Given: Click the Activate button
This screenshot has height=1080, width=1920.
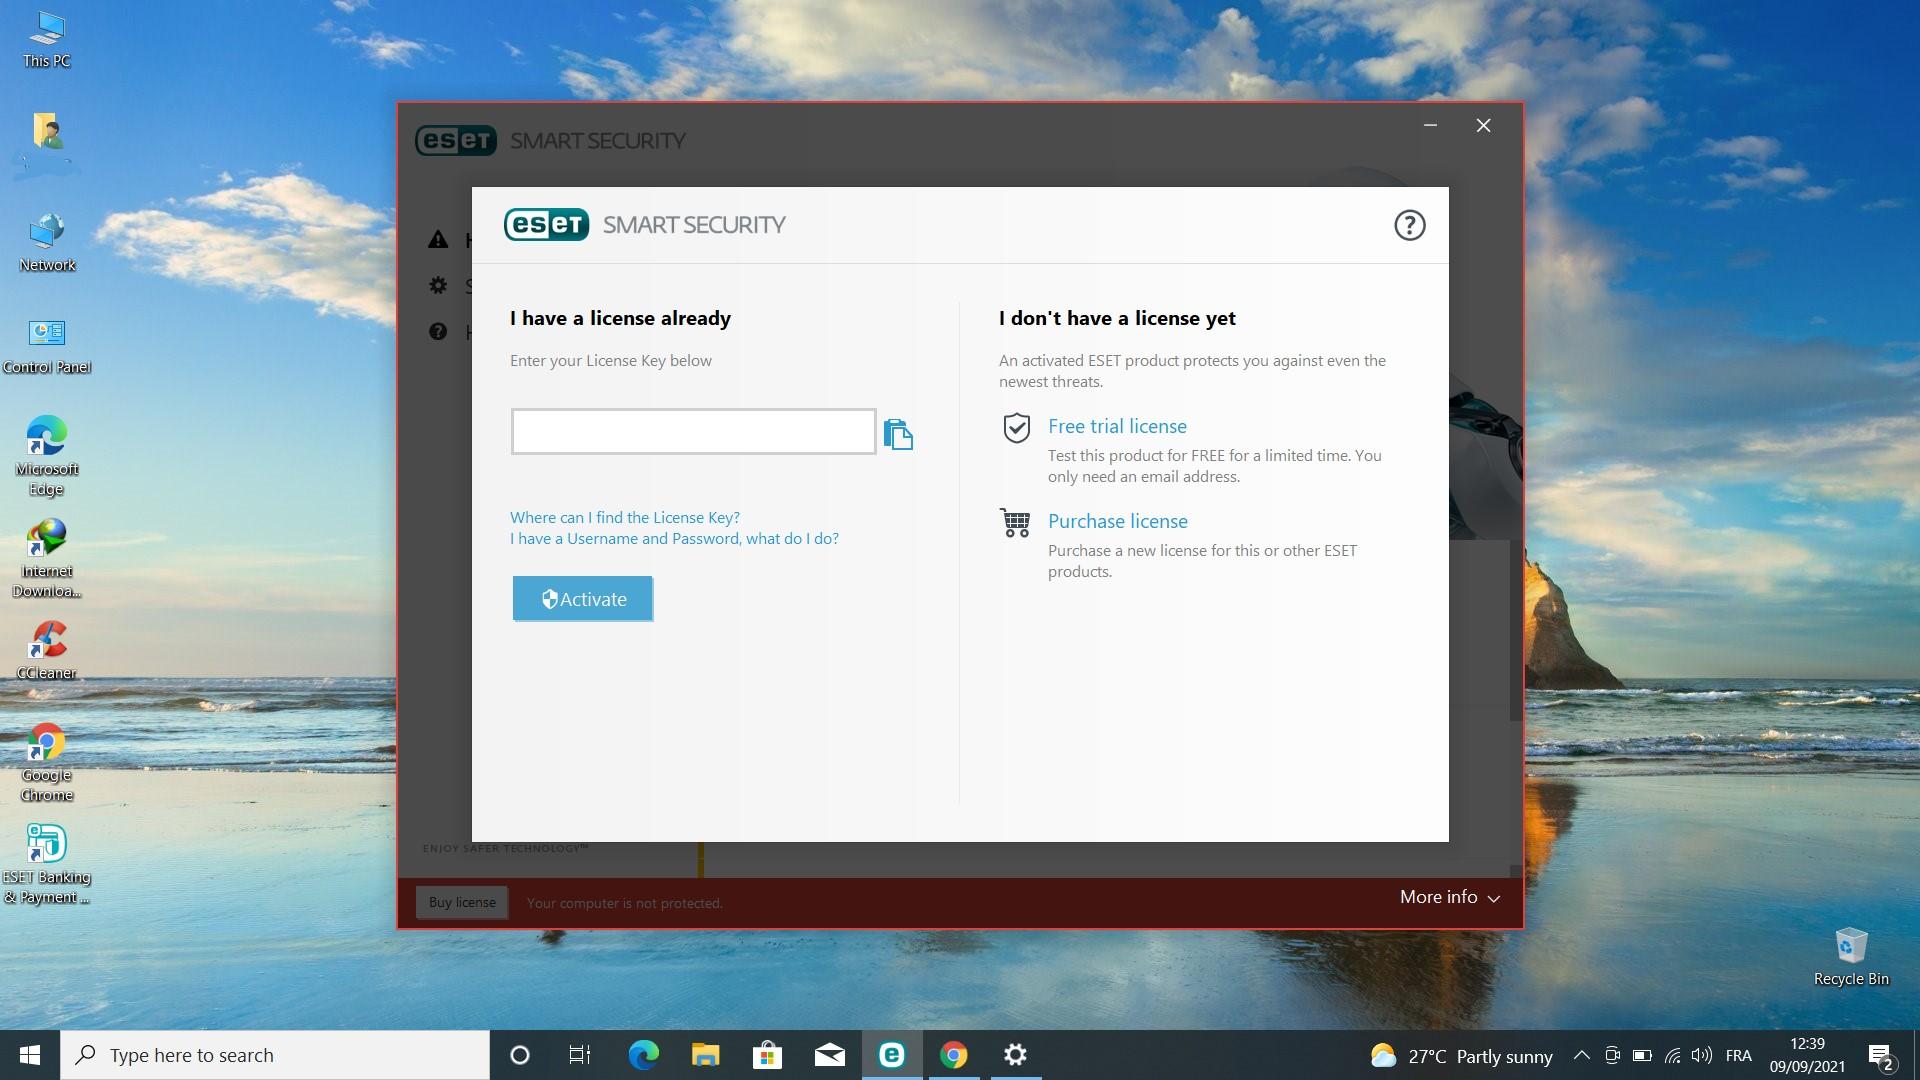Looking at the screenshot, I should [582, 598].
